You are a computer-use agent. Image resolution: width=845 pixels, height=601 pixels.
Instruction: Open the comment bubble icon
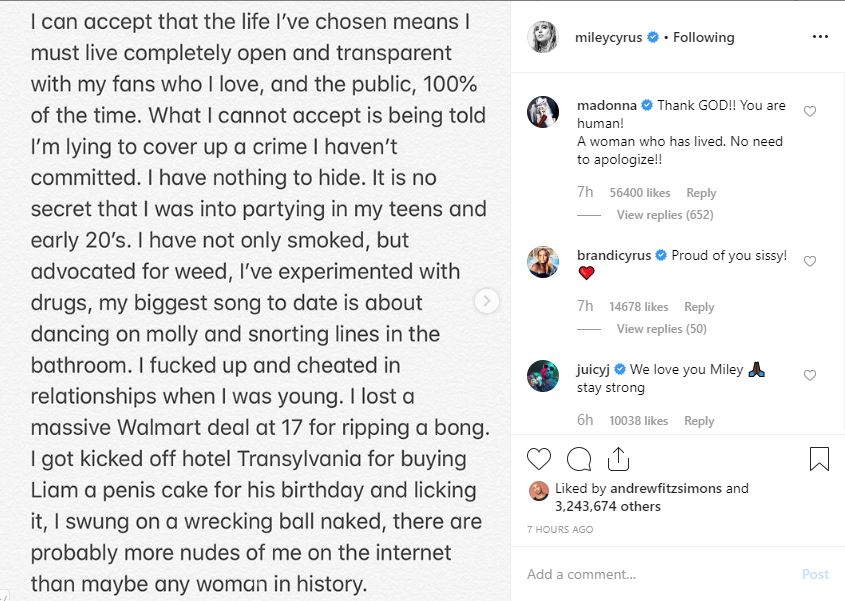click(x=579, y=459)
